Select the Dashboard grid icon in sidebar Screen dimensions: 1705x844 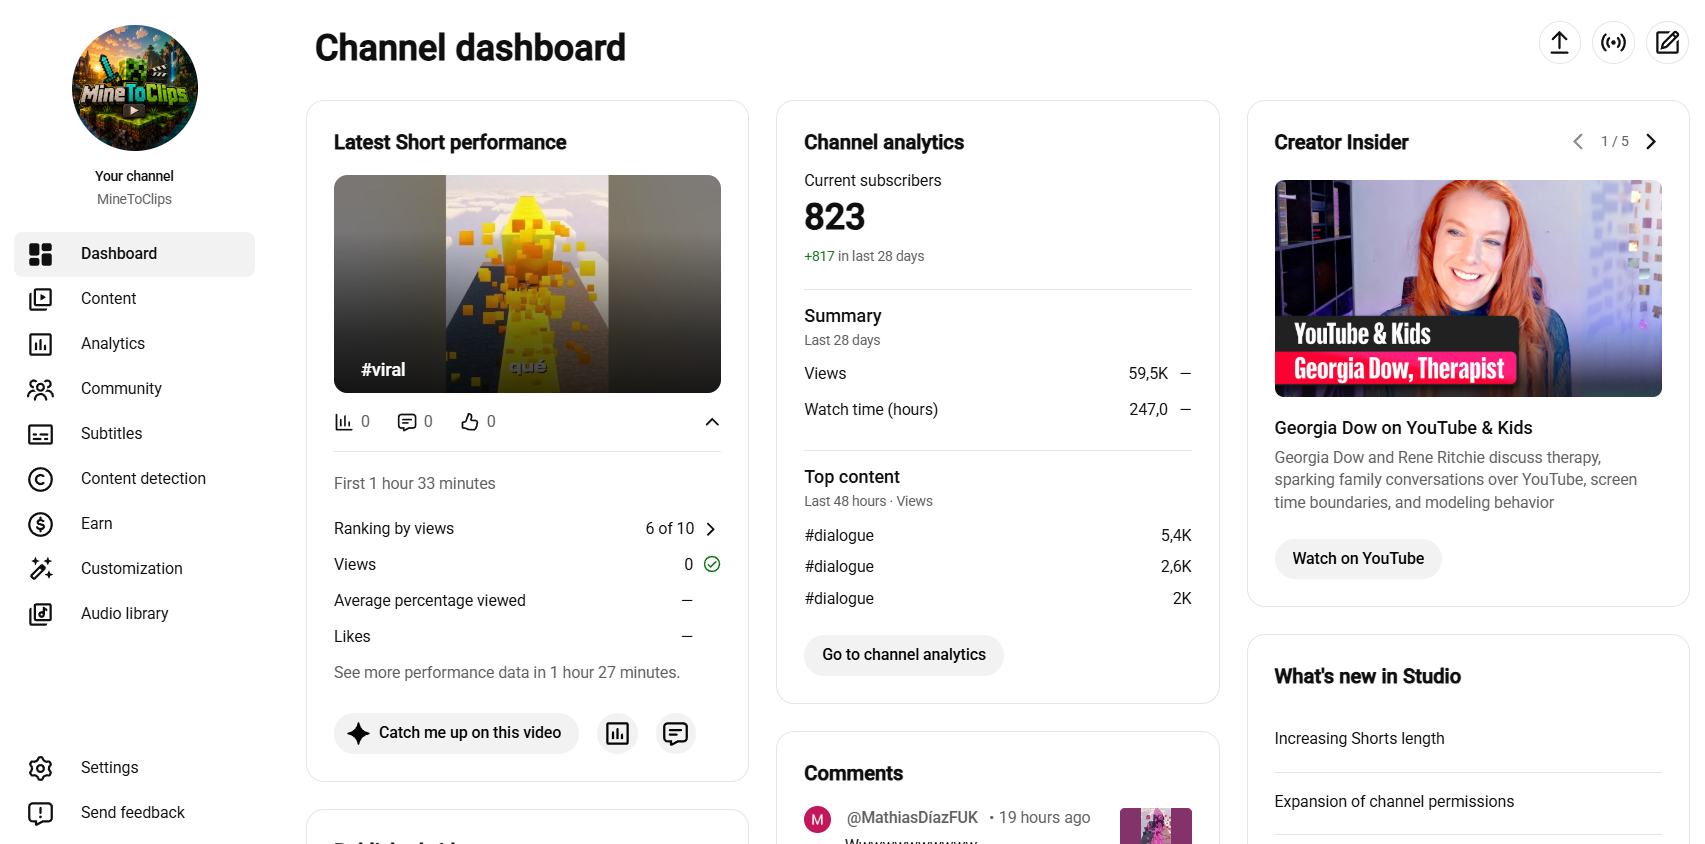(x=40, y=254)
